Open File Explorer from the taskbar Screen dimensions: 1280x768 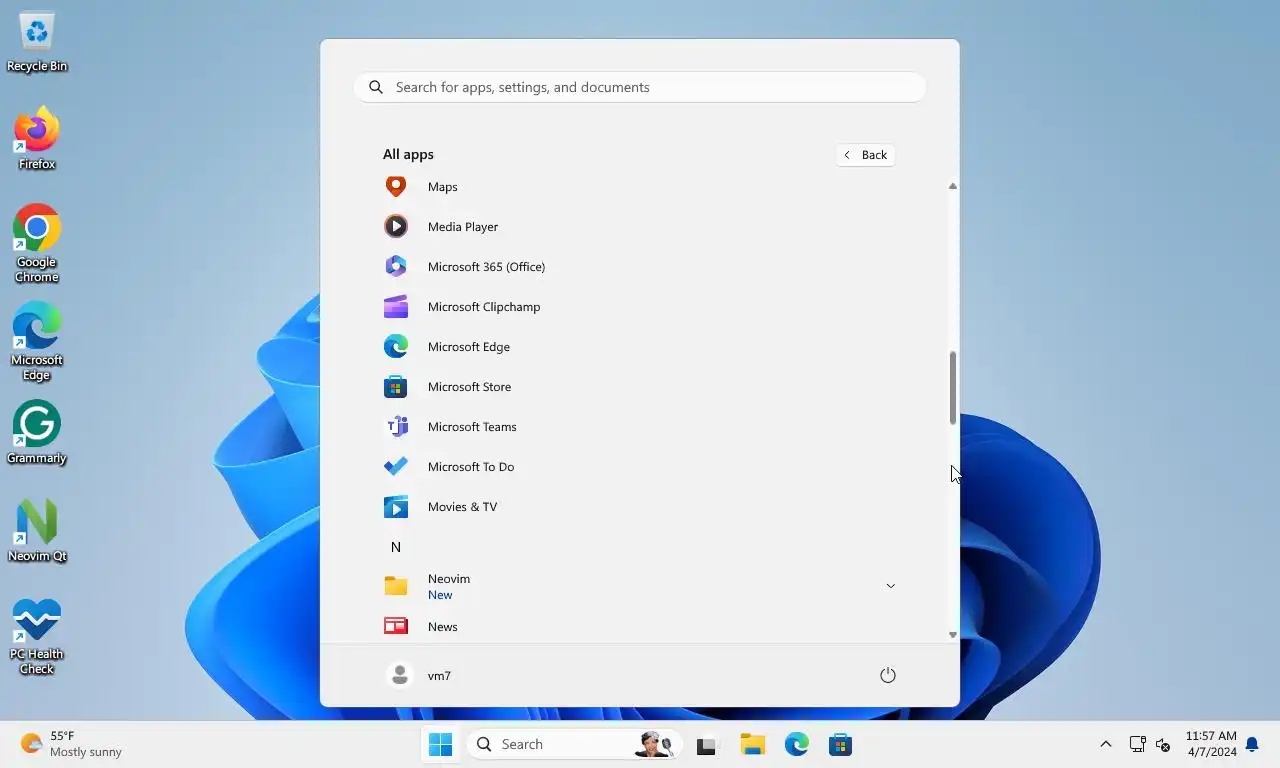coord(752,744)
